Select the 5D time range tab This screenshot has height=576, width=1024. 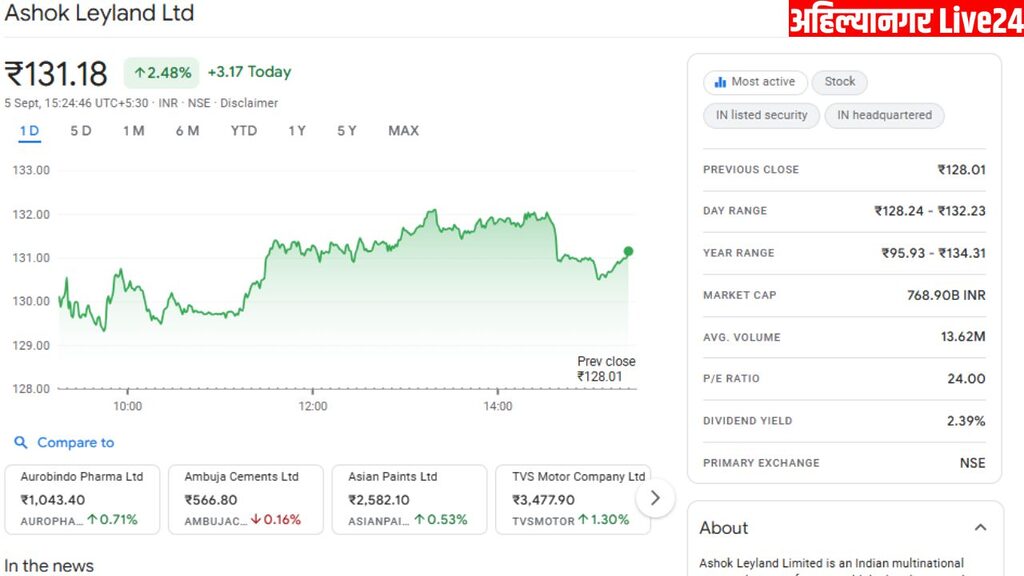[81, 131]
